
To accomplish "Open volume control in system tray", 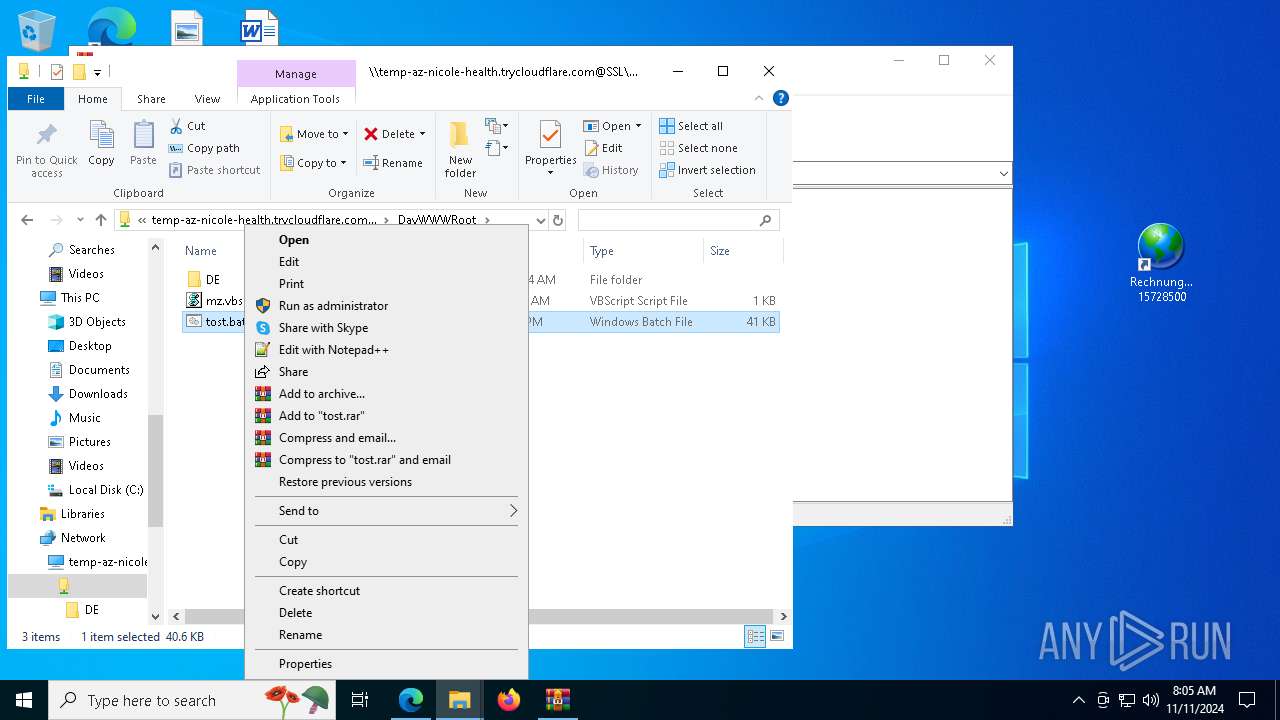I will click(1150, 700).
